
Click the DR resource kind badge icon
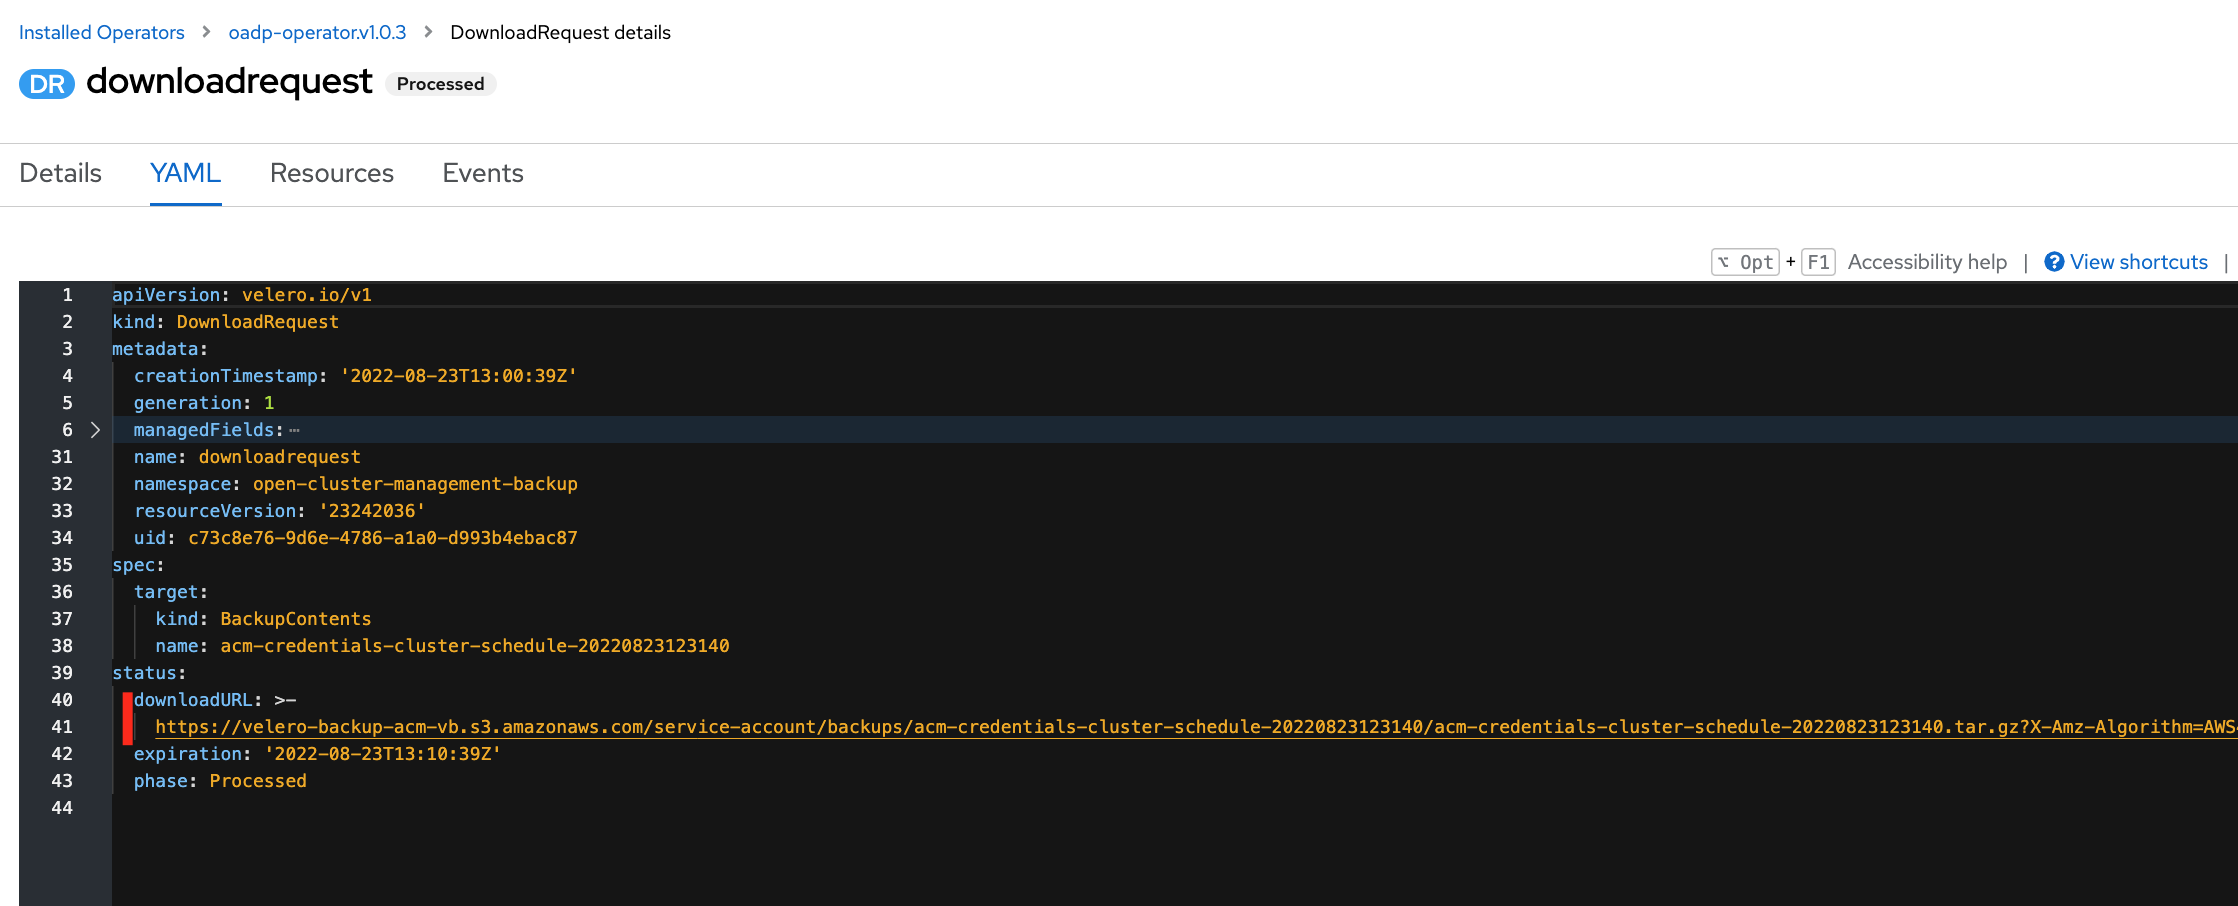[47, 84]
